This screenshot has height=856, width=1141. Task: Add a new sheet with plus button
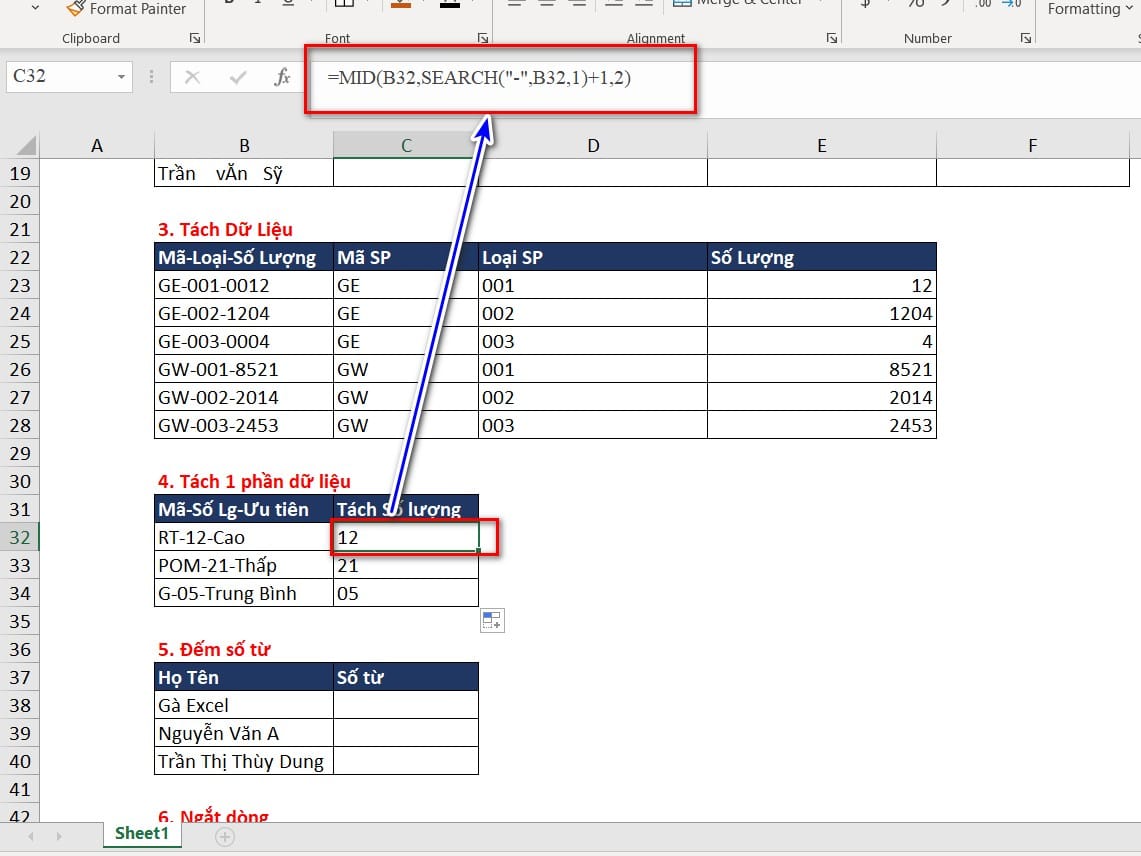tap(225, 837)
